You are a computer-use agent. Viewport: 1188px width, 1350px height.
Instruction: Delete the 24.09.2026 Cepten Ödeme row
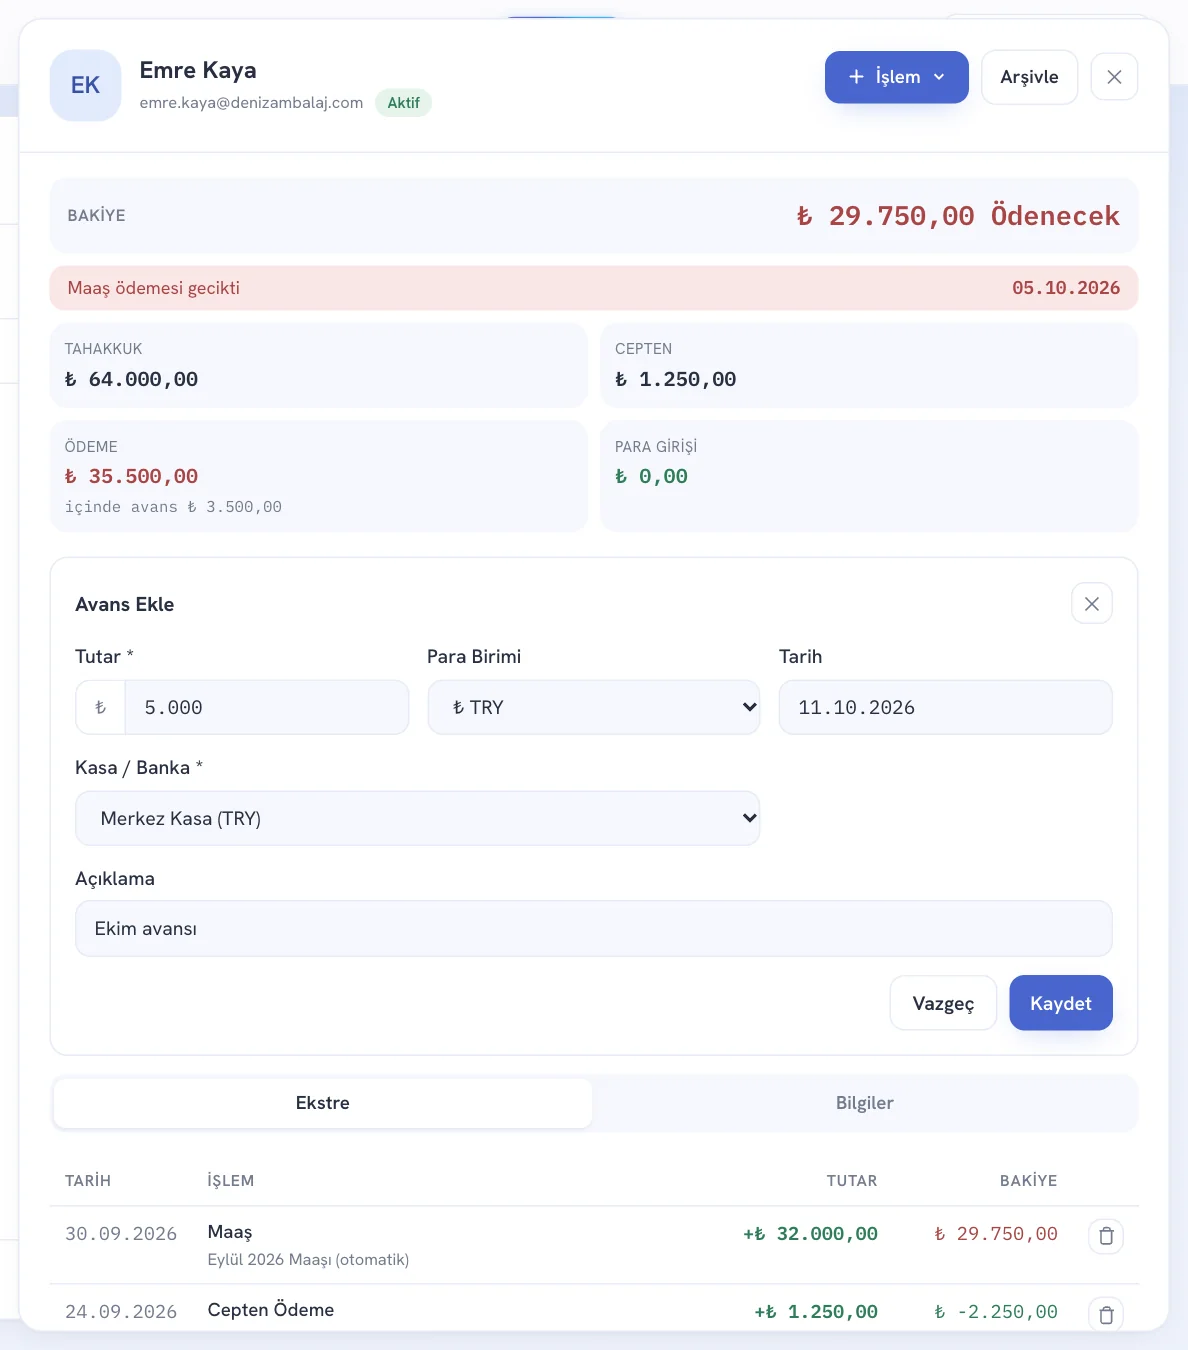pos(1106,1314)
